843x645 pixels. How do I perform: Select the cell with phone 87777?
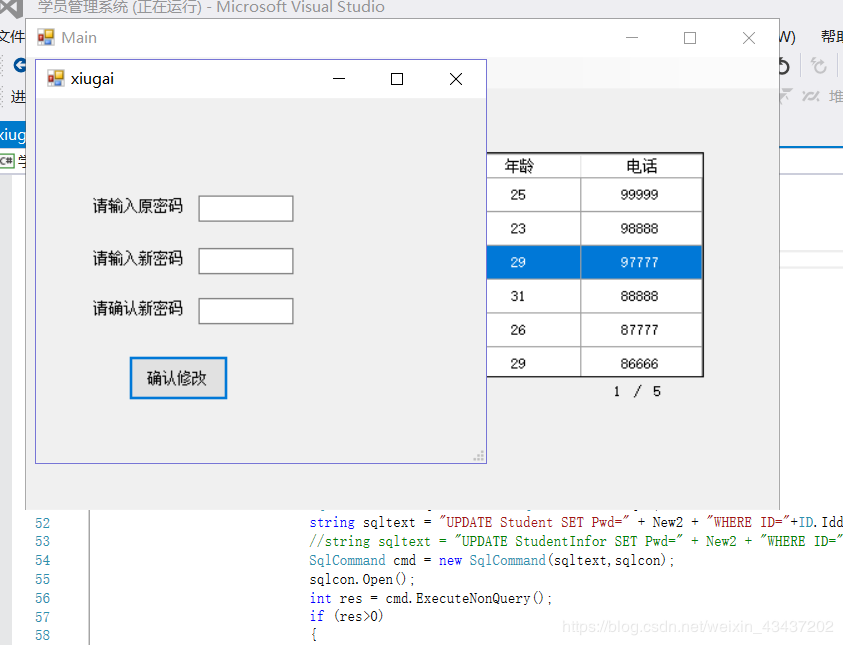641,330
